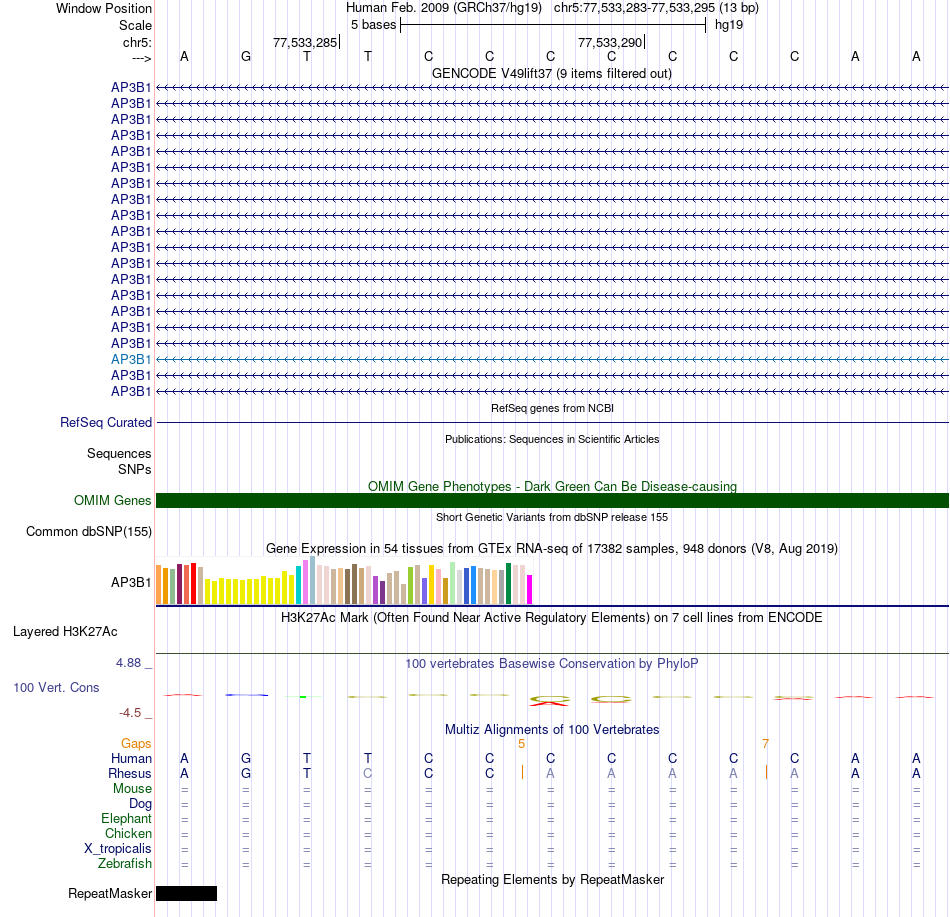Open the Multiz Alignments of 100 Vertebrates title

(x=552, y=729)
